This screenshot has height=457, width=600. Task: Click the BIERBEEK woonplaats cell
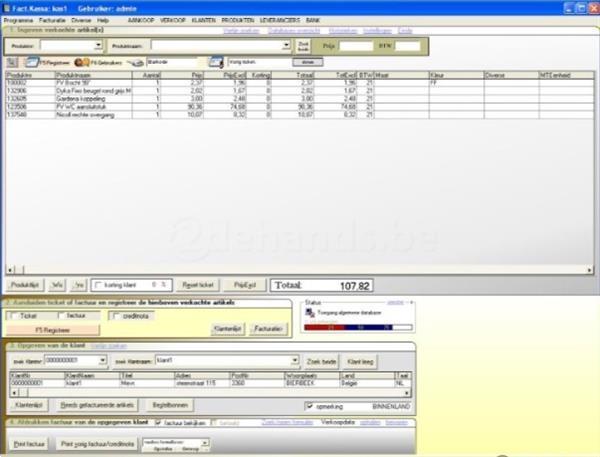click(312, 383)
